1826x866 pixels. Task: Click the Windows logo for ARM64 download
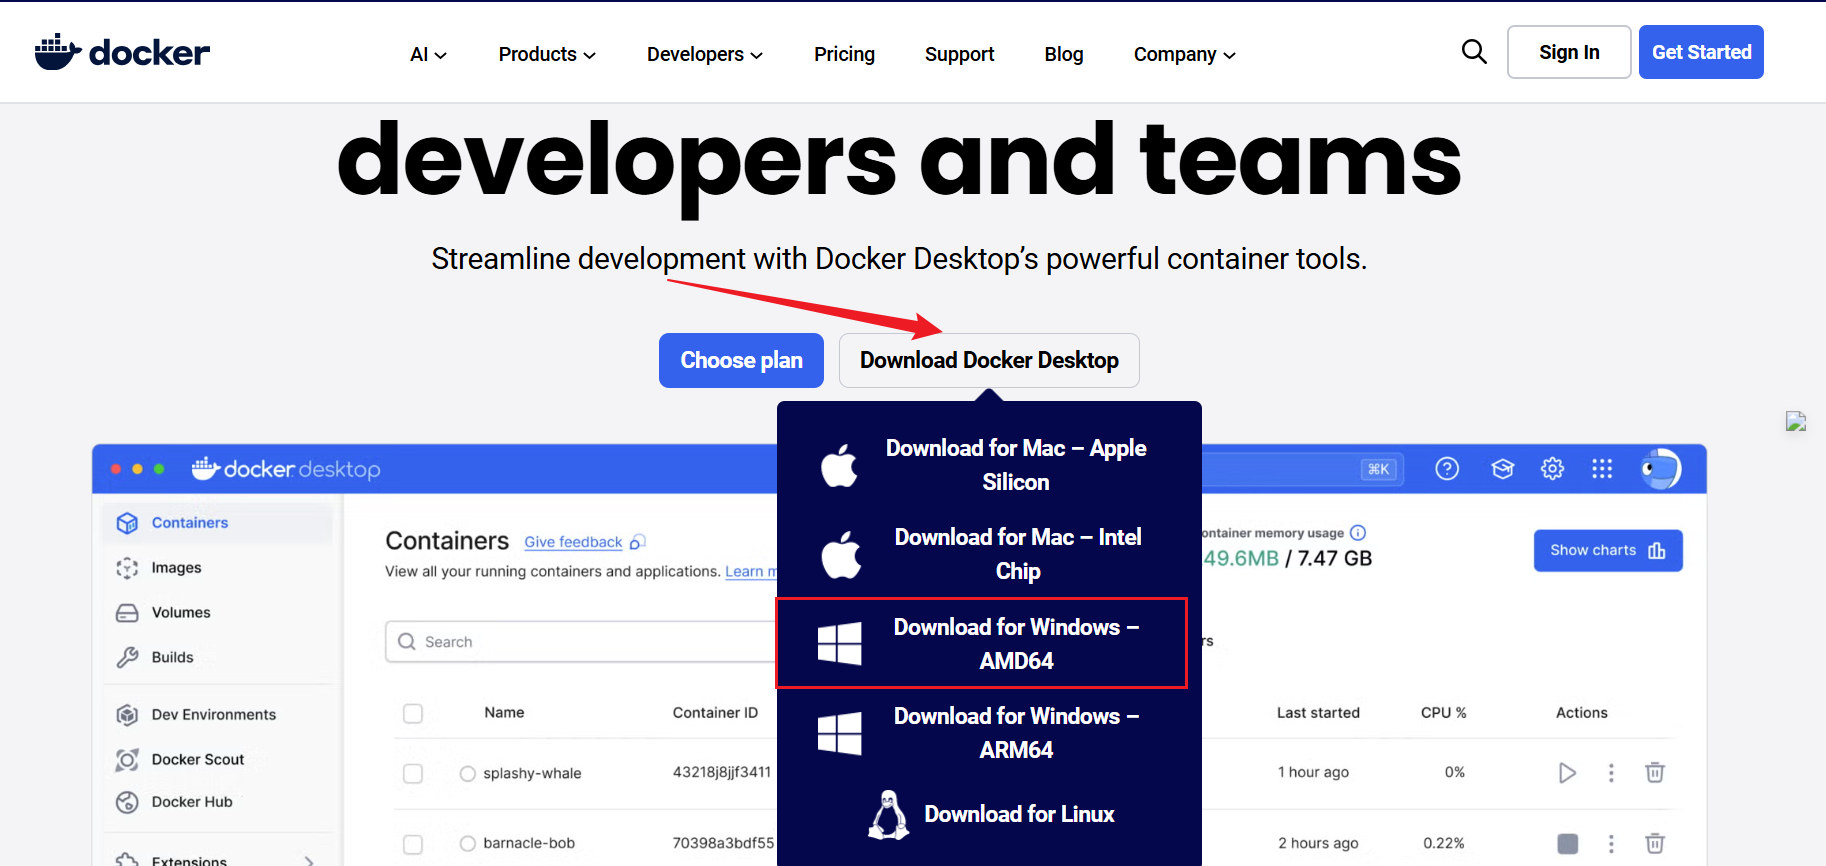coord(839,733)
